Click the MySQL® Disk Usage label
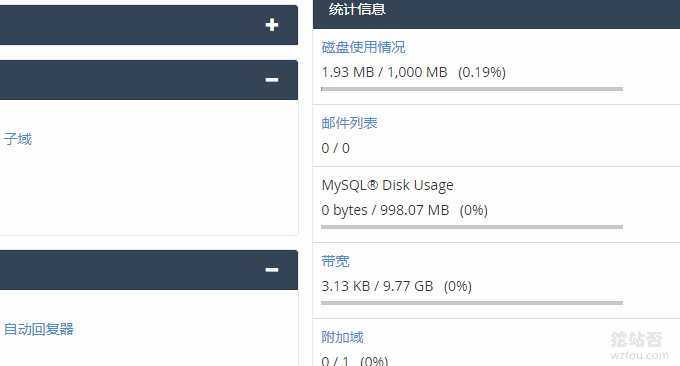This screenshot has height=366, width=680. click(x=387, y=185)
